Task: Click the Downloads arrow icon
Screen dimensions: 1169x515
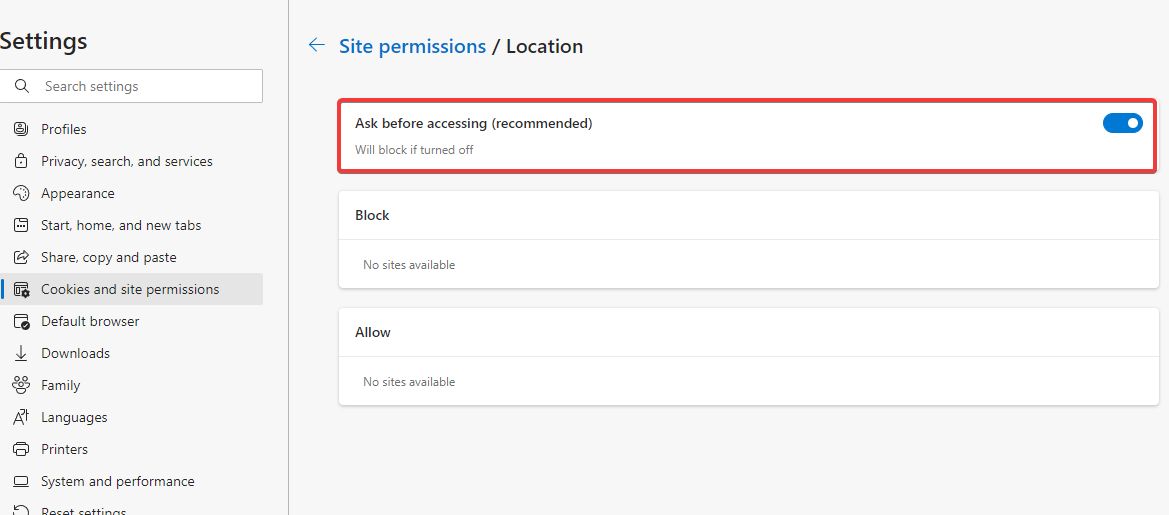Action: point(22,353)
